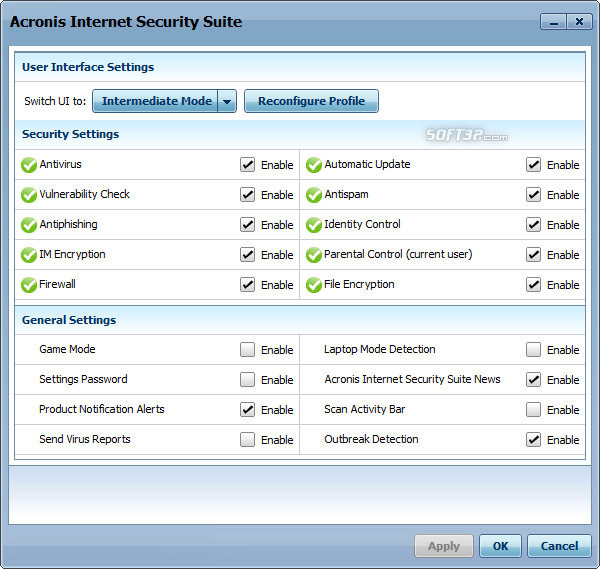Click the Identity Control status icon
Screen dimensions: 600x569
point(314,225)
